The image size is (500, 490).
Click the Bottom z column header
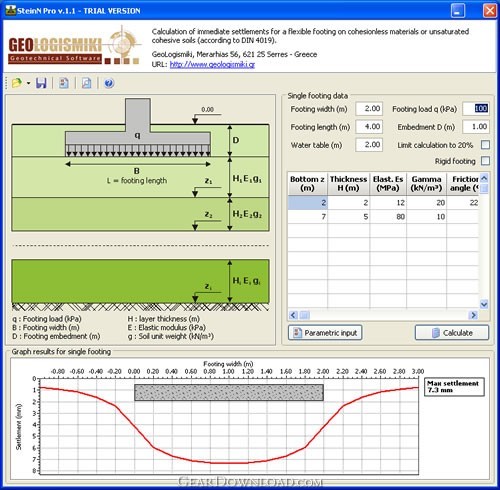[x=307, y=184]
